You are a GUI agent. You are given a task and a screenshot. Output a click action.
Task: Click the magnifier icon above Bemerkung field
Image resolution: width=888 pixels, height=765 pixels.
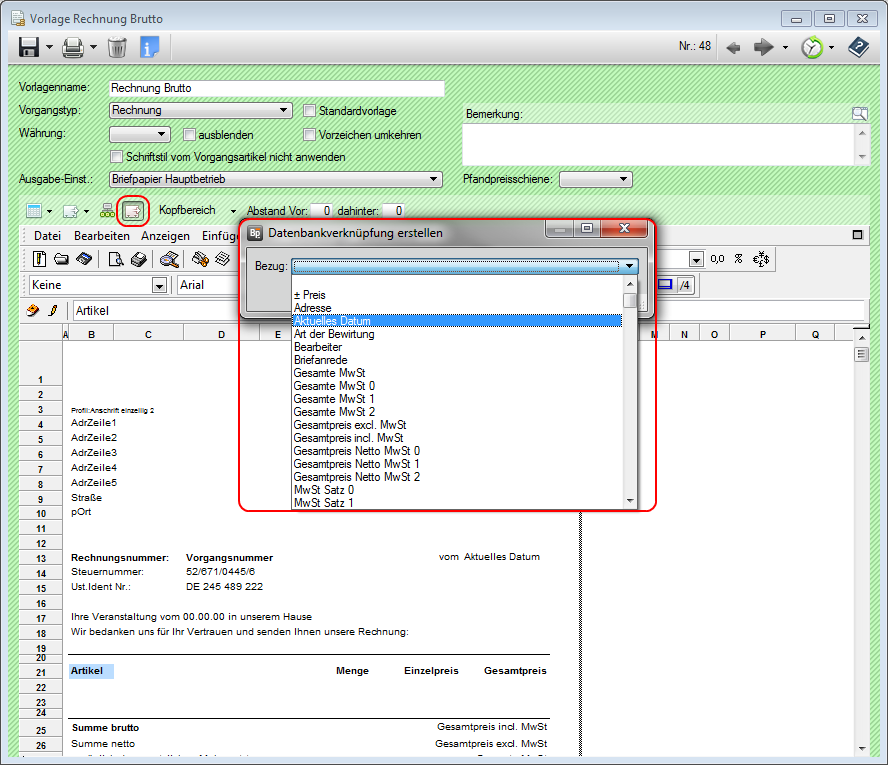[x=859, y=114]
